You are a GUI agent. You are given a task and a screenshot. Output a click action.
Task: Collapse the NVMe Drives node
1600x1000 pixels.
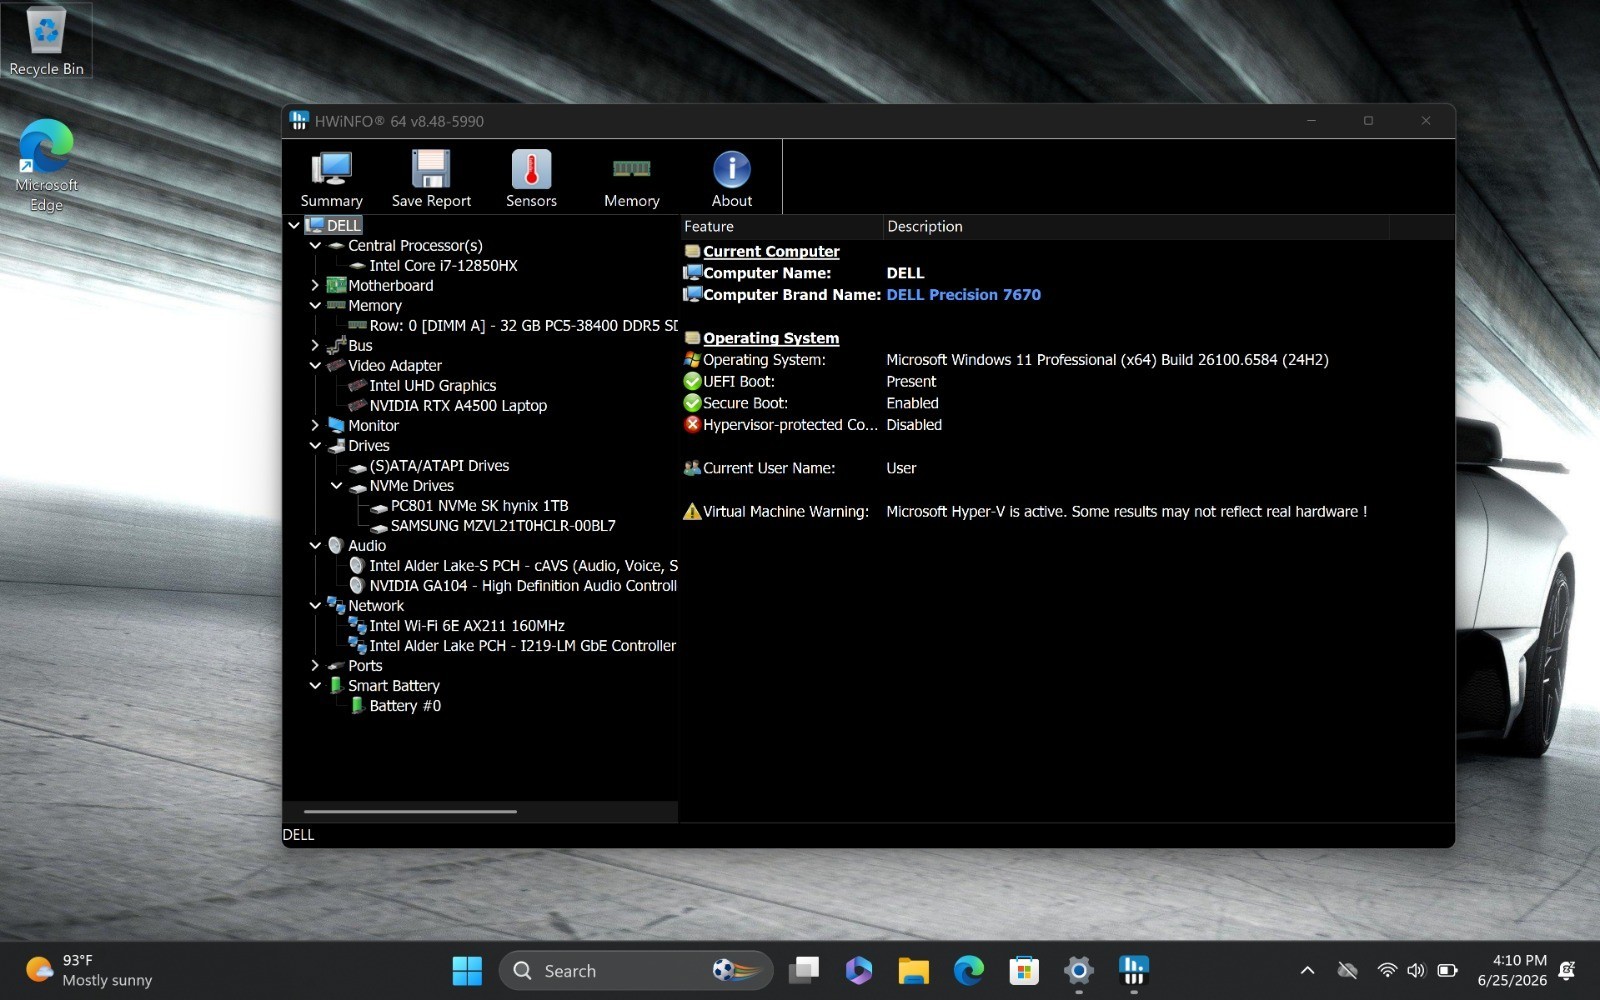coord(336,486)
